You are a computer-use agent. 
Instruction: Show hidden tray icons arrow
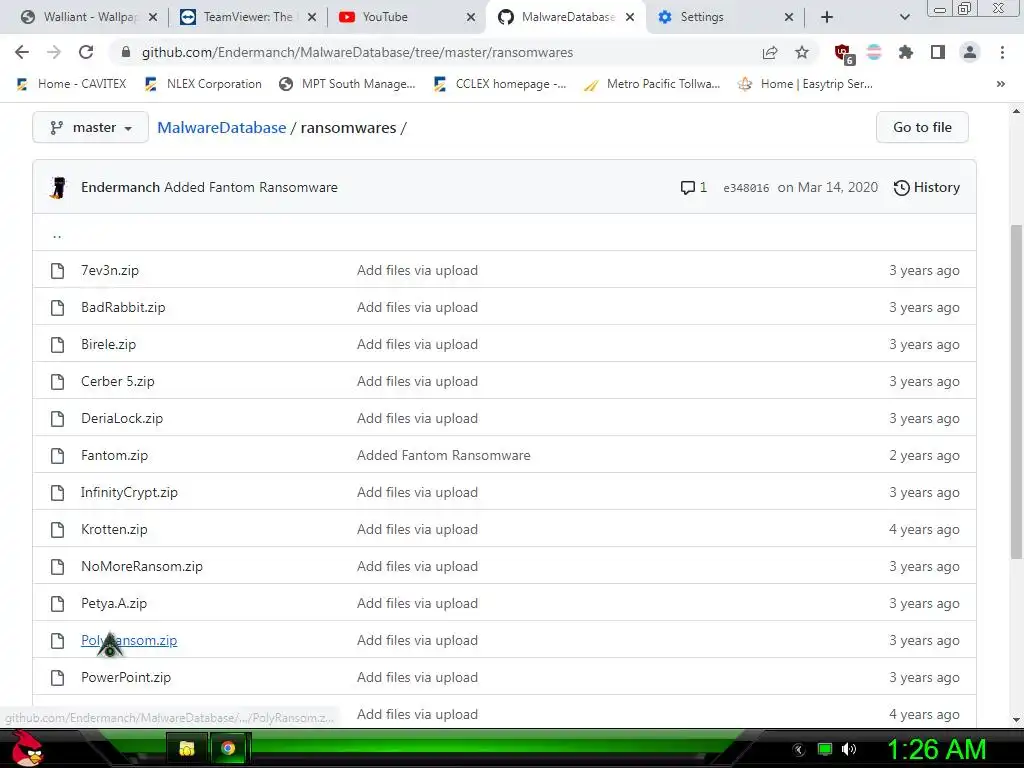click(799, 750)
